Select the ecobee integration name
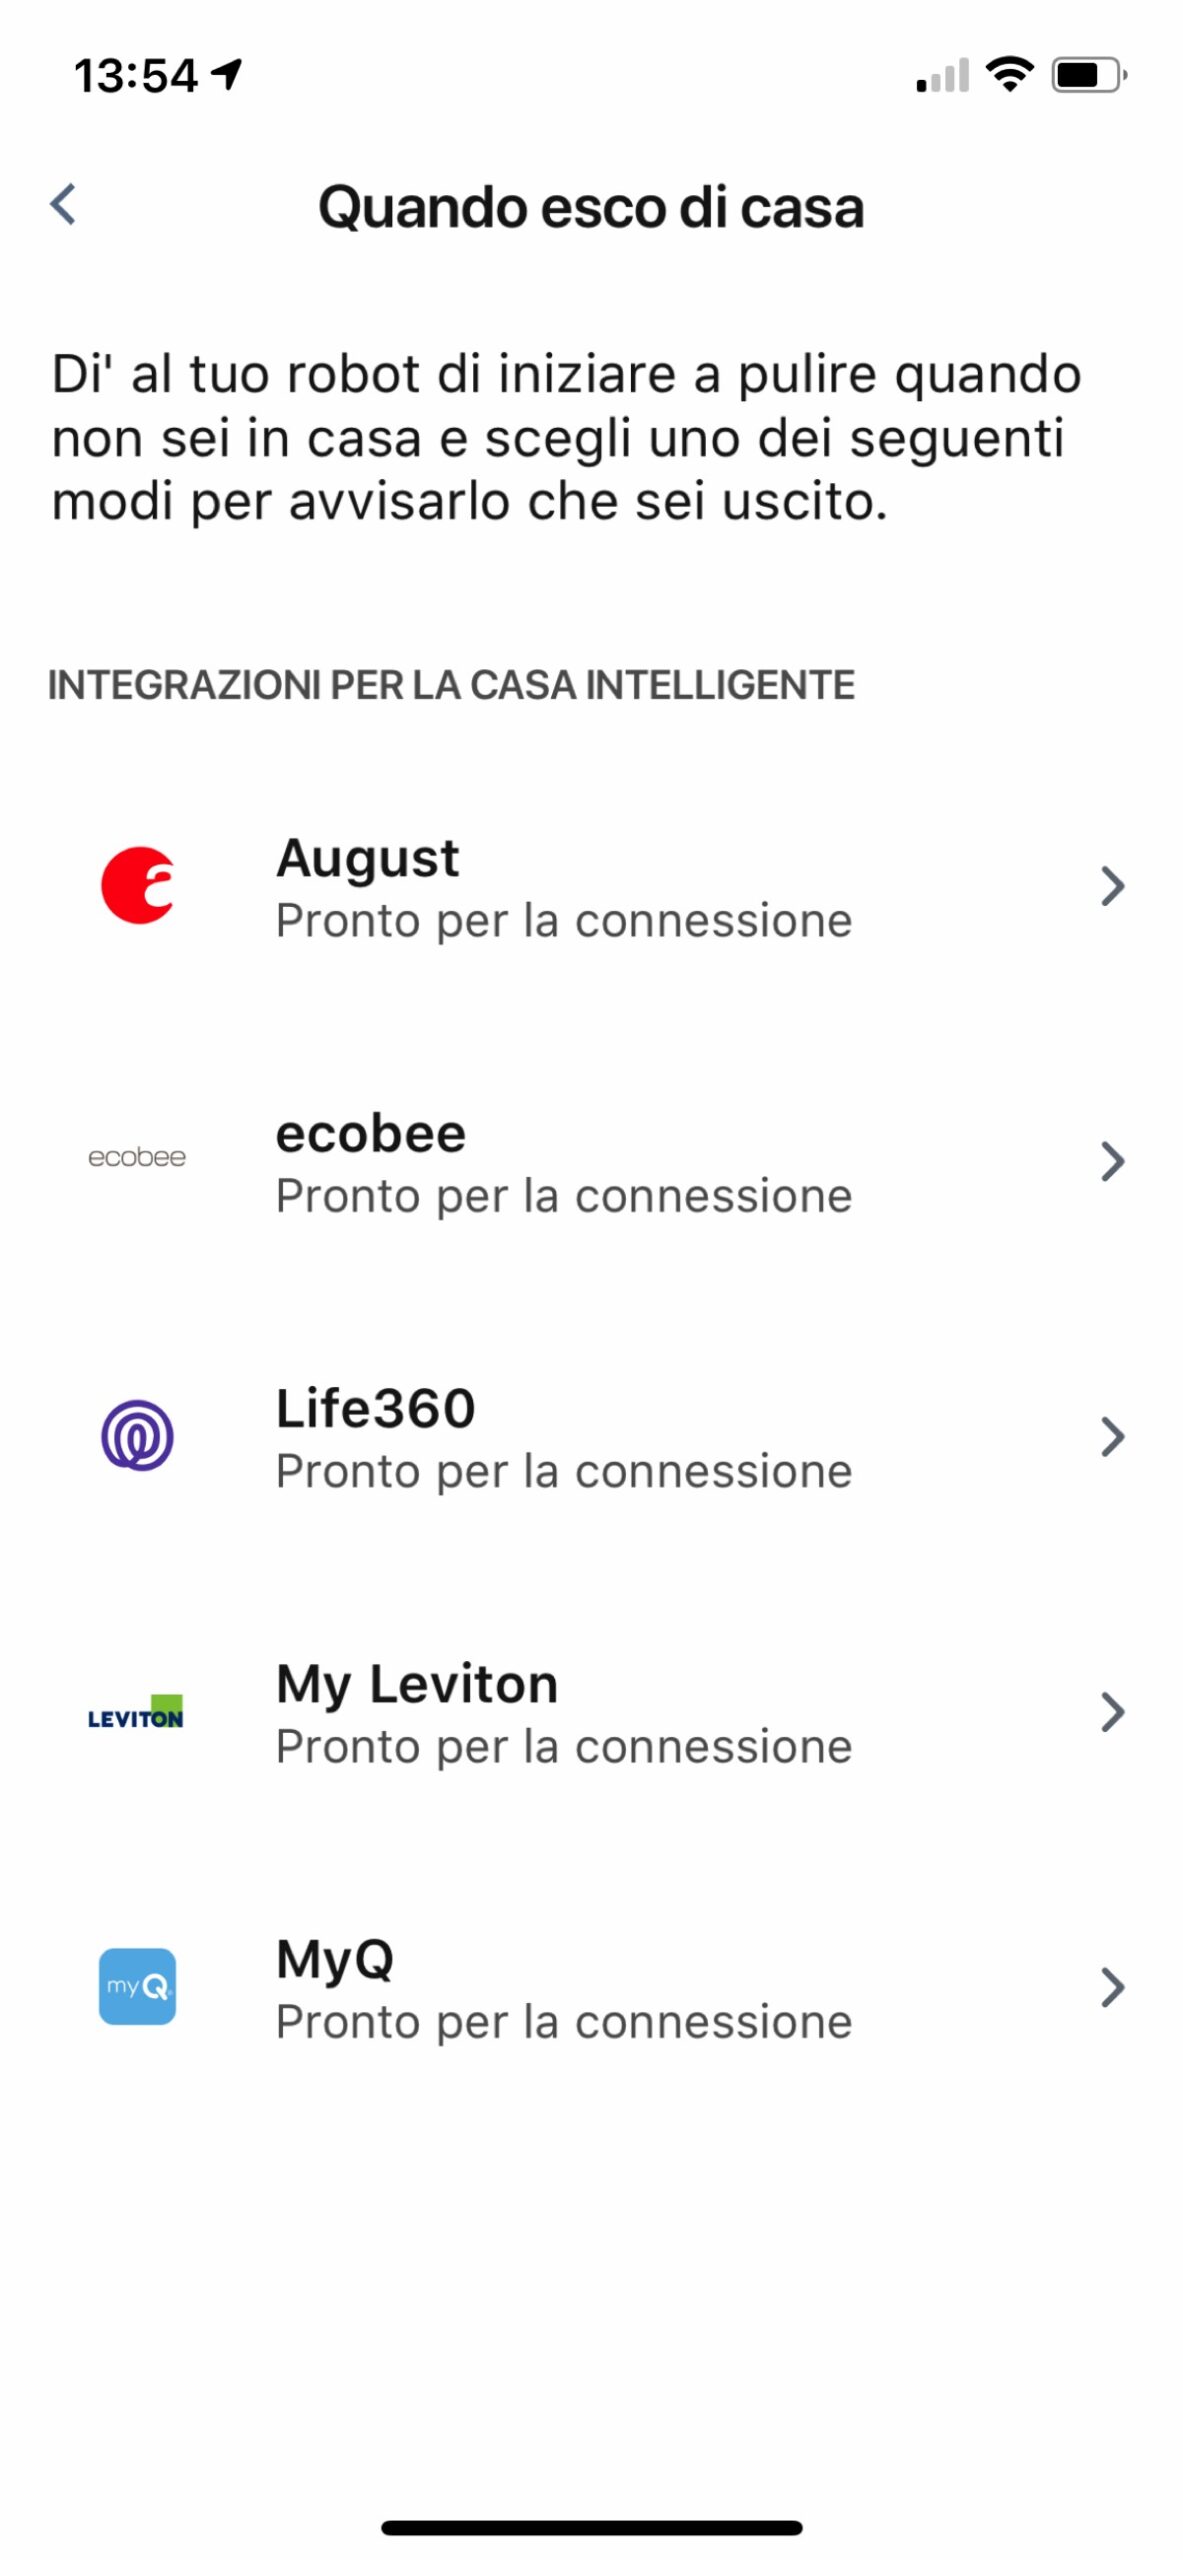This screenshot has width=1183, height=2560. [371, 1134]
